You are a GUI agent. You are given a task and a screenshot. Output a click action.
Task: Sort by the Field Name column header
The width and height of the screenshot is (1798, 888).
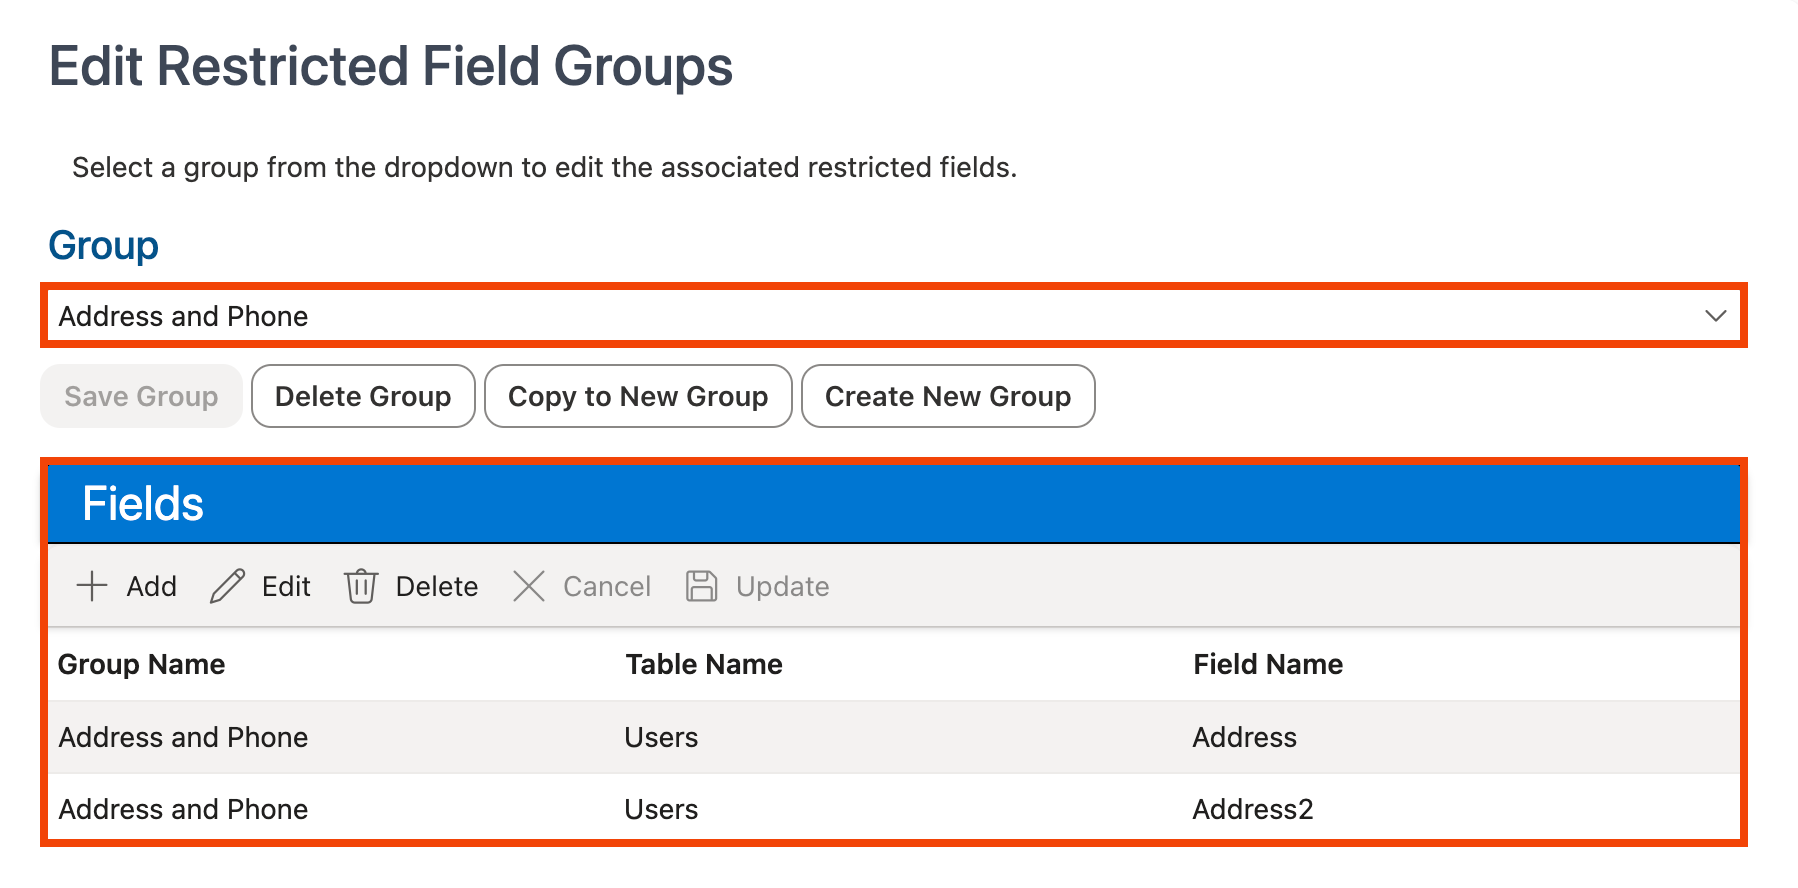pos(1268,665)
